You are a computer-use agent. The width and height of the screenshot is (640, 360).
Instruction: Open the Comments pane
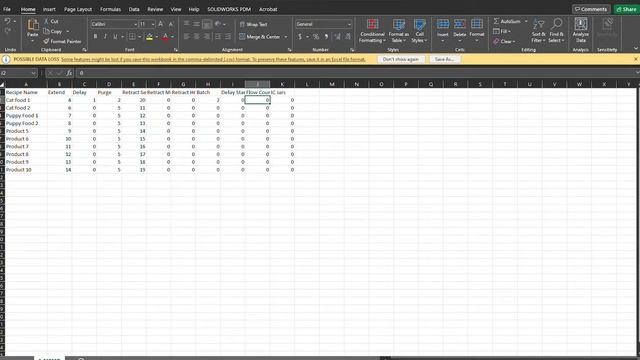591,9
